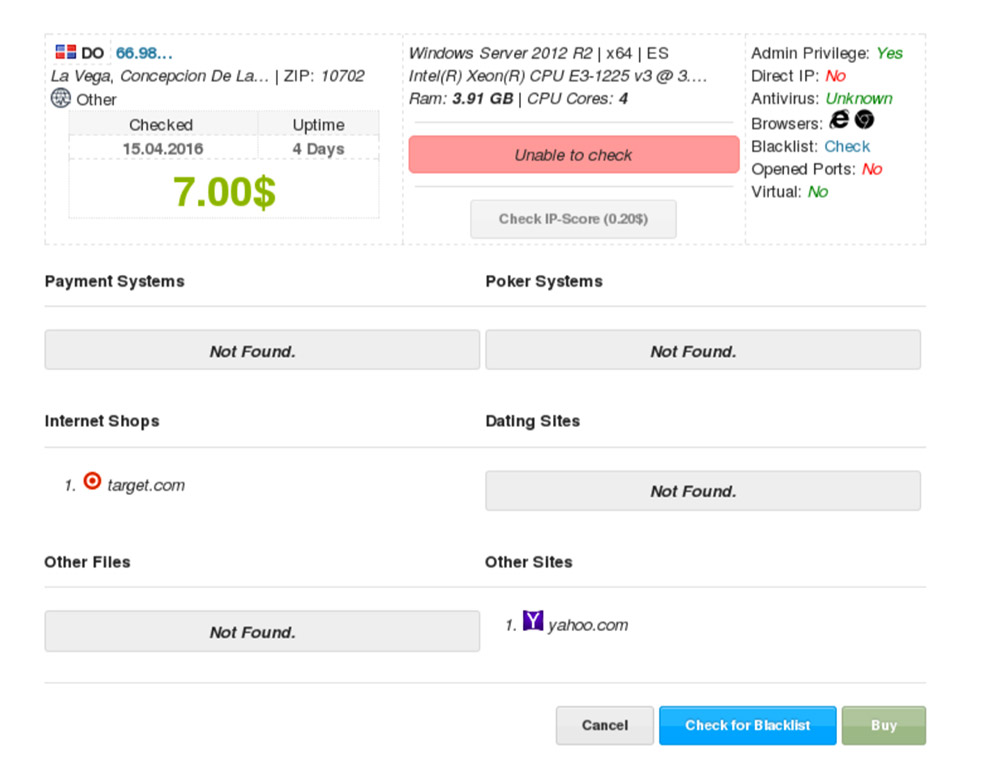Image resolution: width=1000 pixels, height=757 pixels.
Task: Click the 4 Days uptime value
Action: pos(318,149)
